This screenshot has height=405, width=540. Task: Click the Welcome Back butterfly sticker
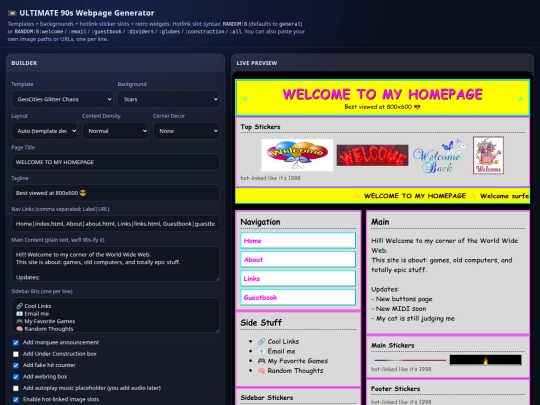440,156
